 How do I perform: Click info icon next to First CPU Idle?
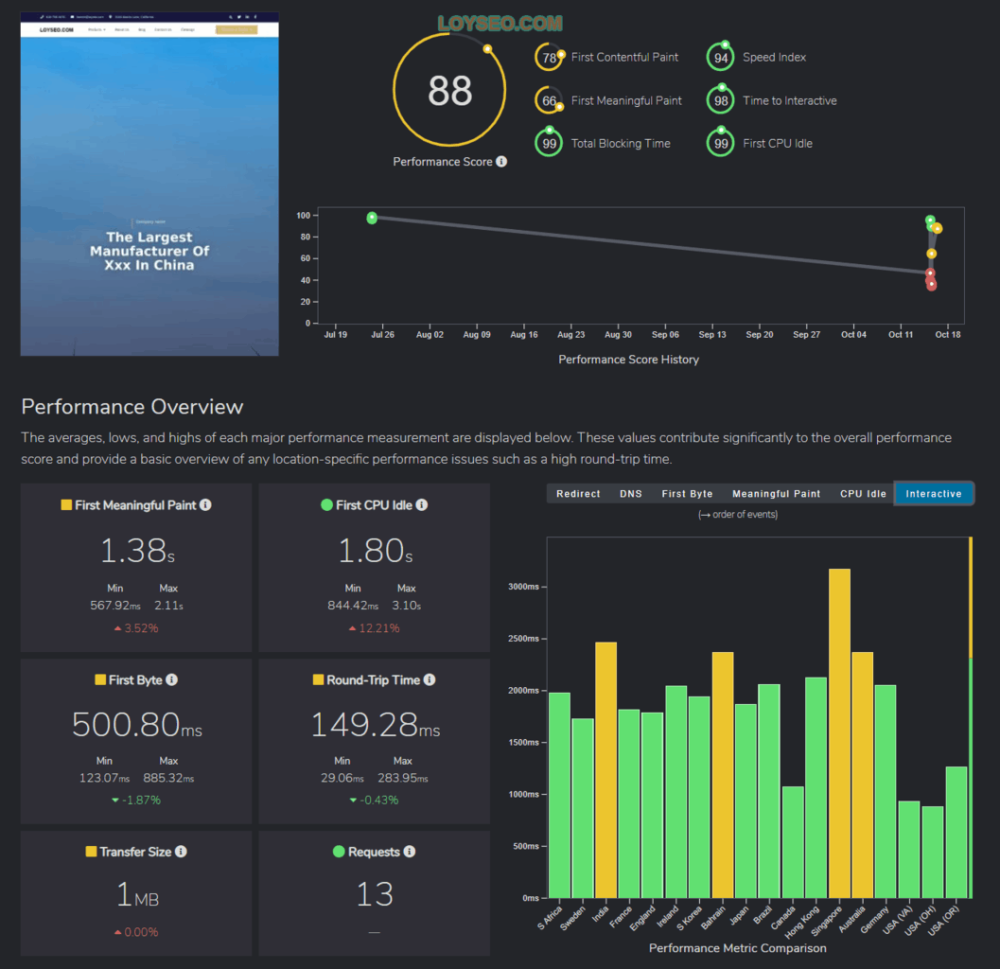click(x=422, y=505)
